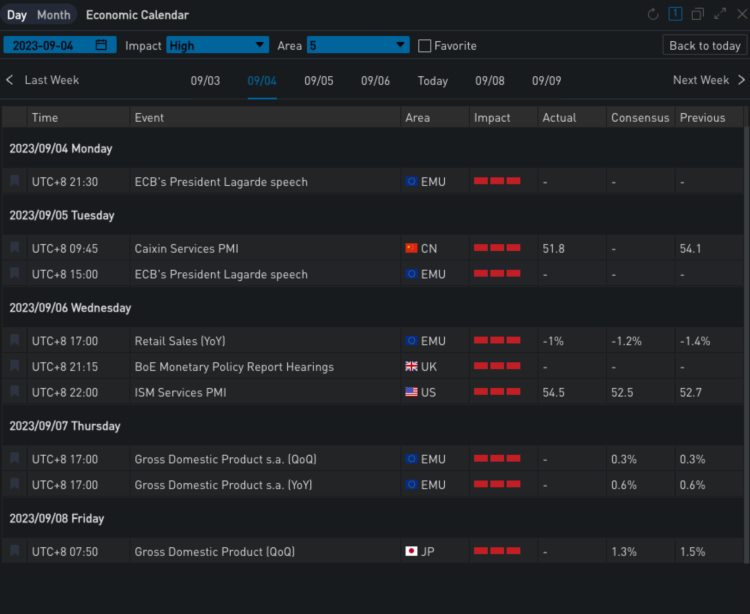Go to Last Week
Image resolution: width=750 pixels, height=614 pixels.
(x=42, y=80)
